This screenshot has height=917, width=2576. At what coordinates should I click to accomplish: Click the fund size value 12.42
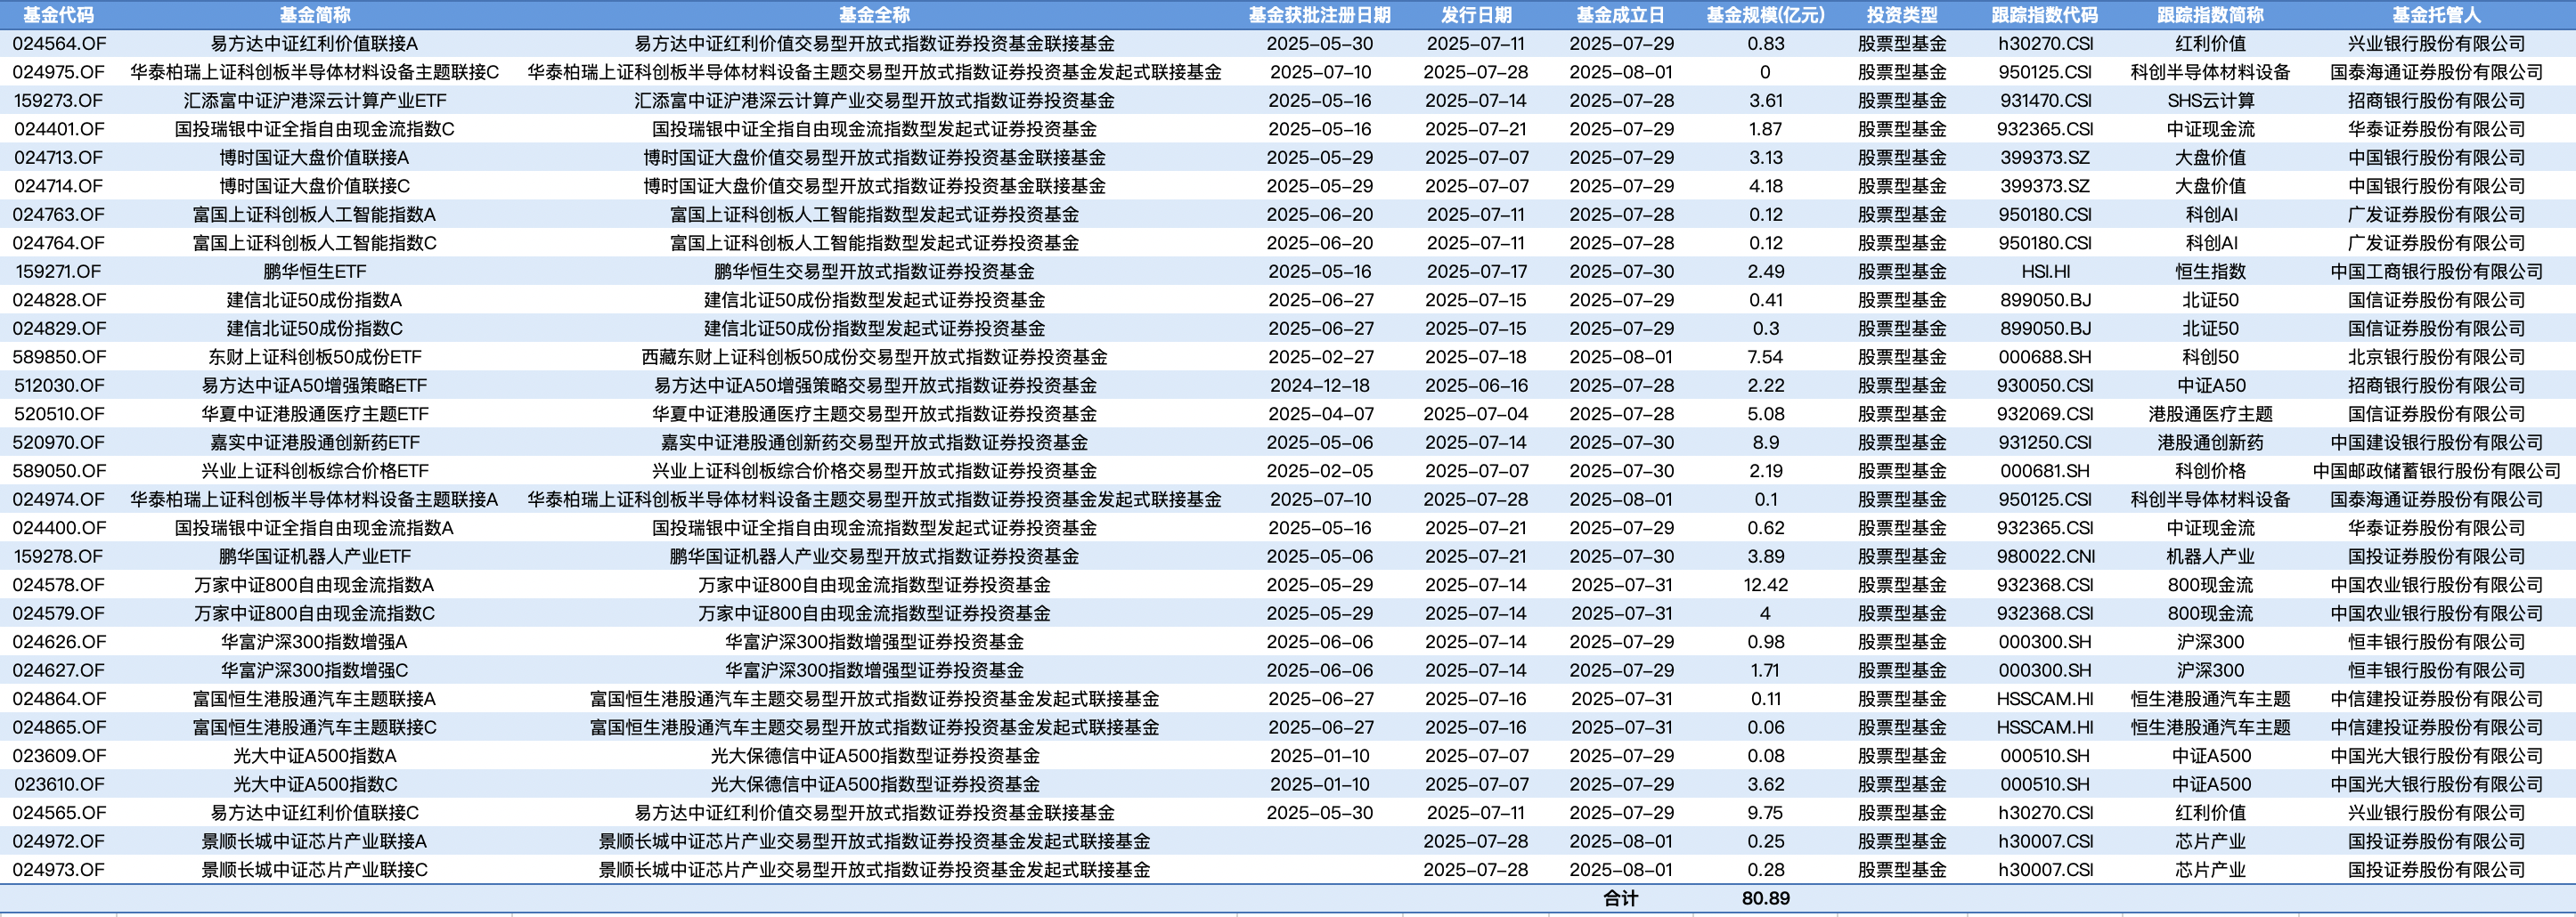click(1765, 585)
